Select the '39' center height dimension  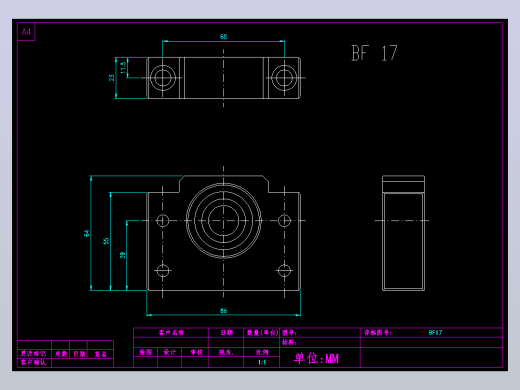click(x=122, y=255)
